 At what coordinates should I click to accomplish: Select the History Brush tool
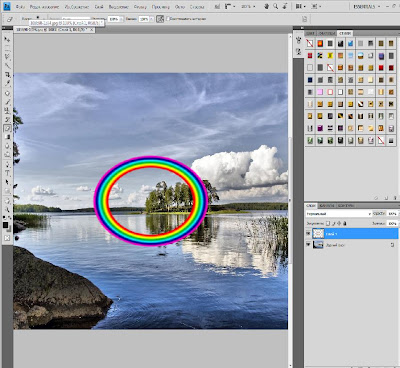click(x=7, y=120)
